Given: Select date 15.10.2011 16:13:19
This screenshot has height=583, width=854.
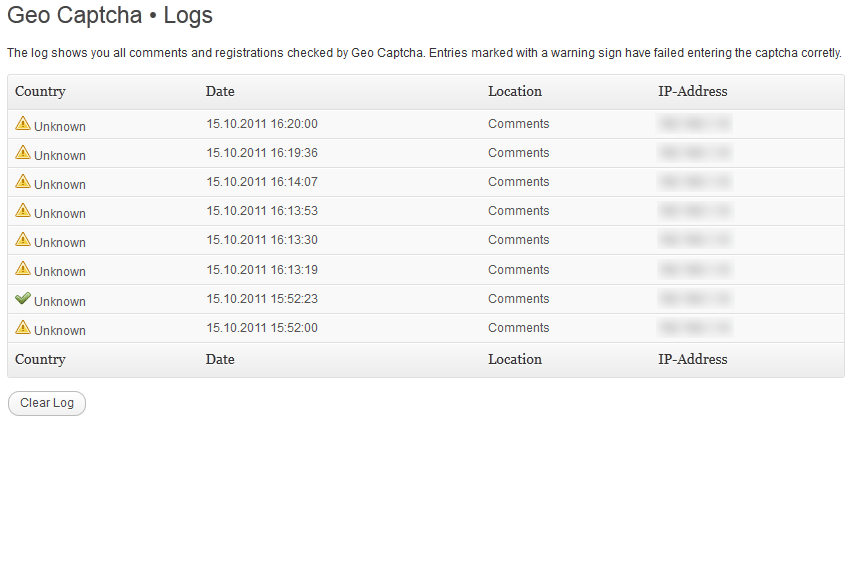Looking at the screenshot, I should (x=262, y=269).
